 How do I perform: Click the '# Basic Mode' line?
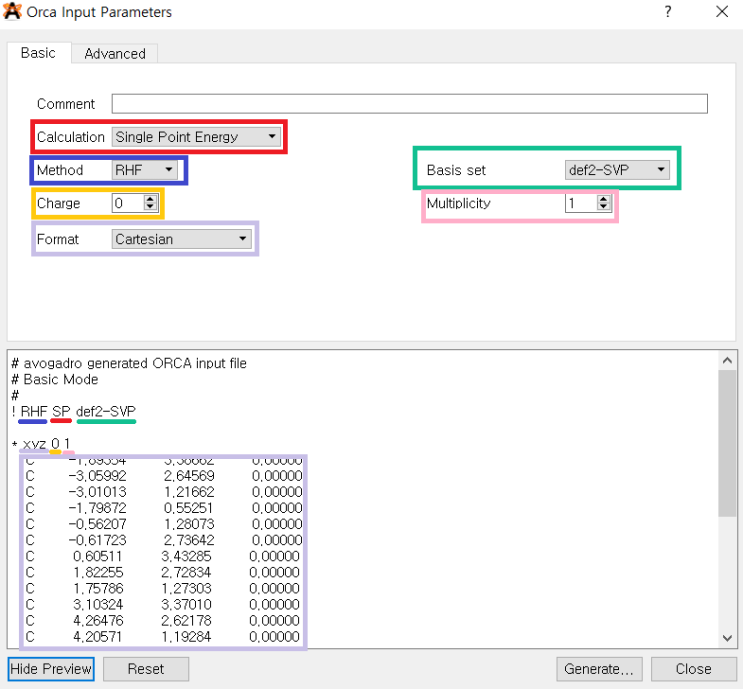point(54,380)
